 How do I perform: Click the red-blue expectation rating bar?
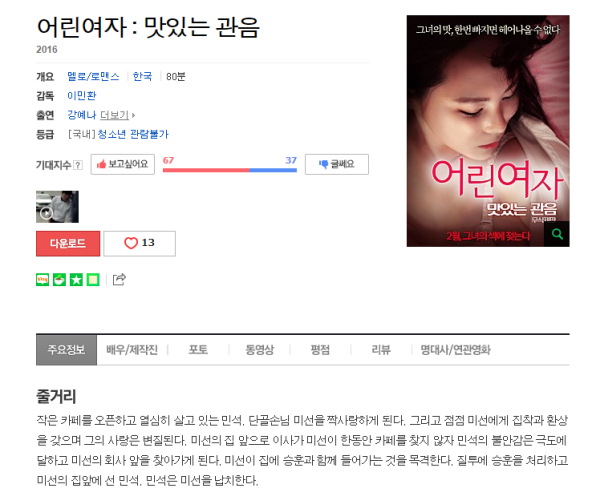(230, 170)
